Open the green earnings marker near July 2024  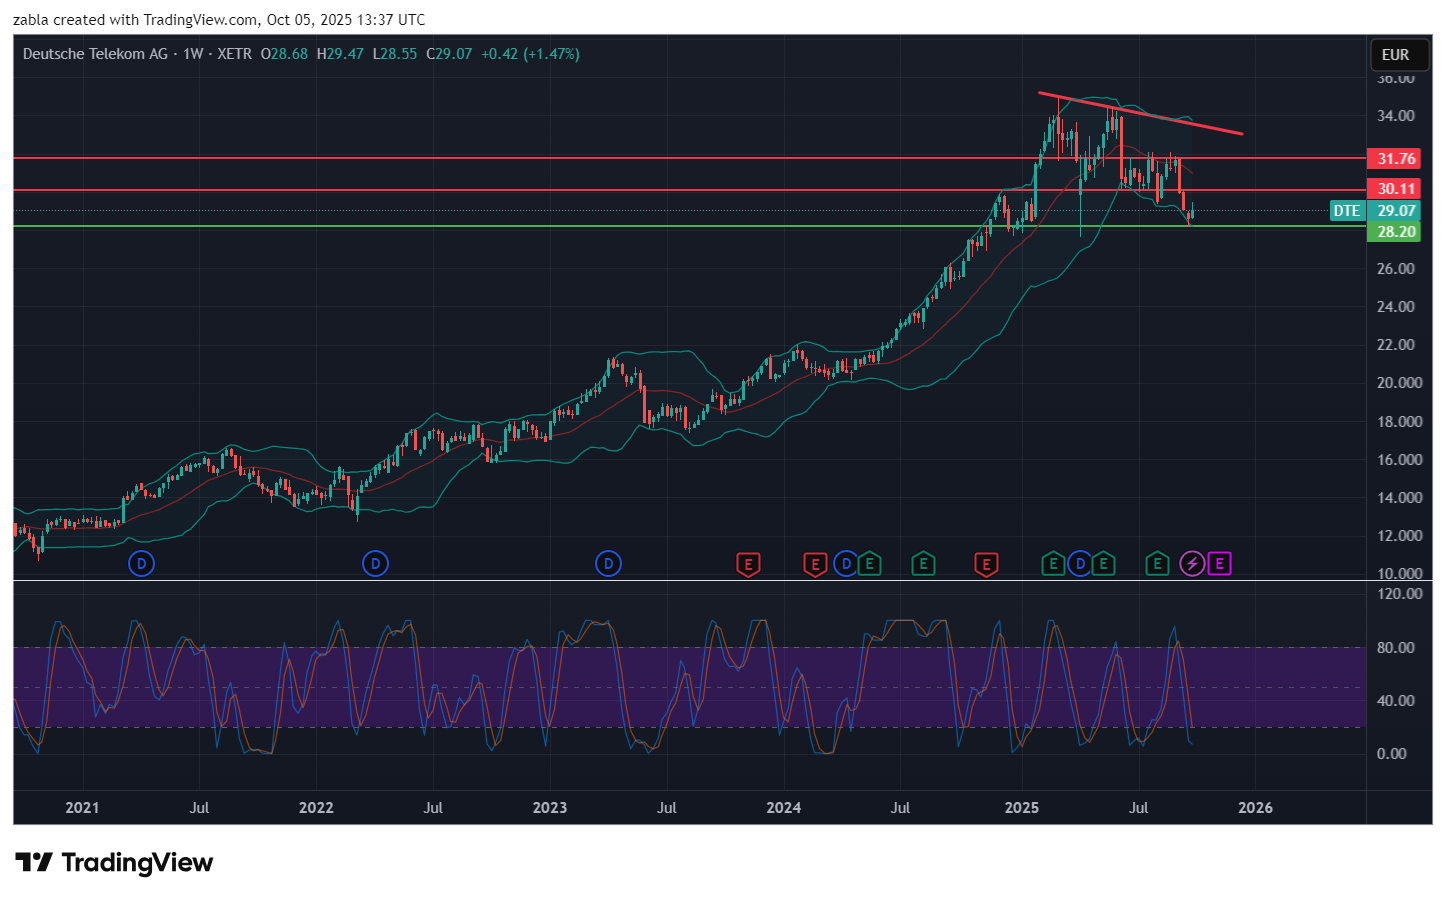[923, 565]
